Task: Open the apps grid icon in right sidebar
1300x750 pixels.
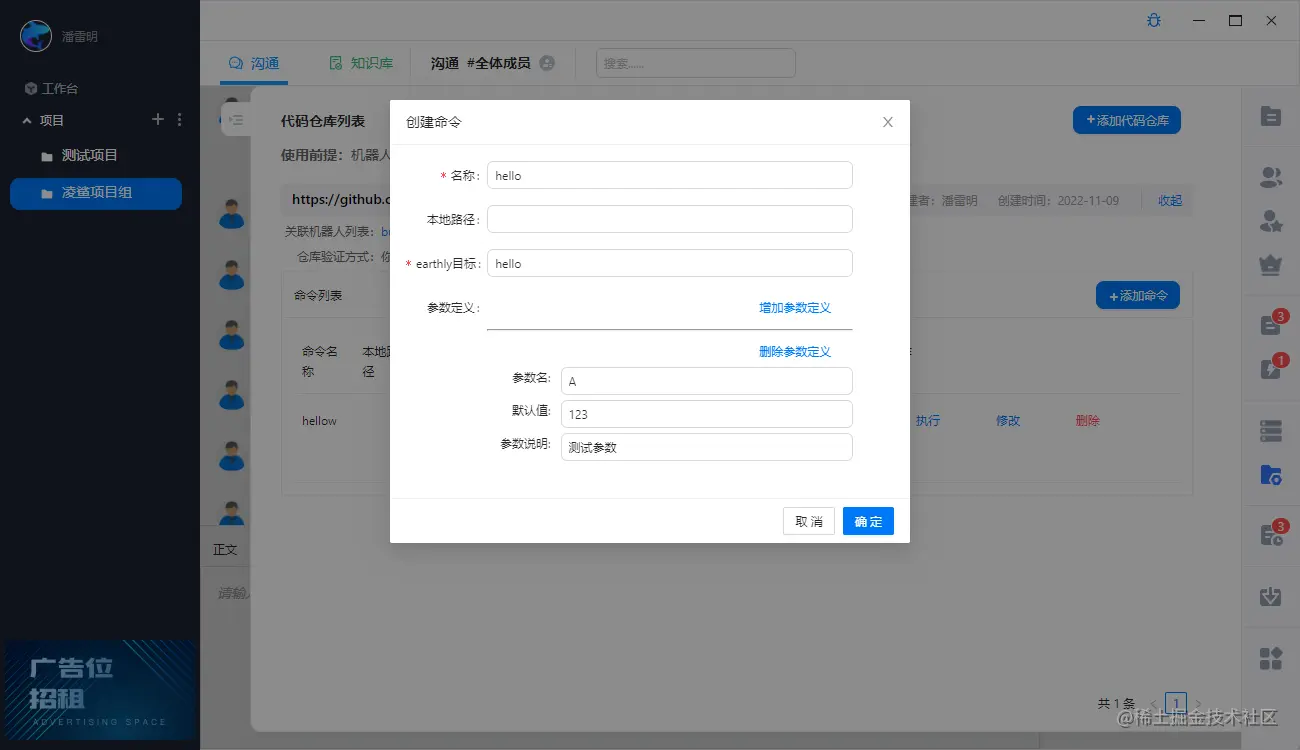Action: point(1271,658)
